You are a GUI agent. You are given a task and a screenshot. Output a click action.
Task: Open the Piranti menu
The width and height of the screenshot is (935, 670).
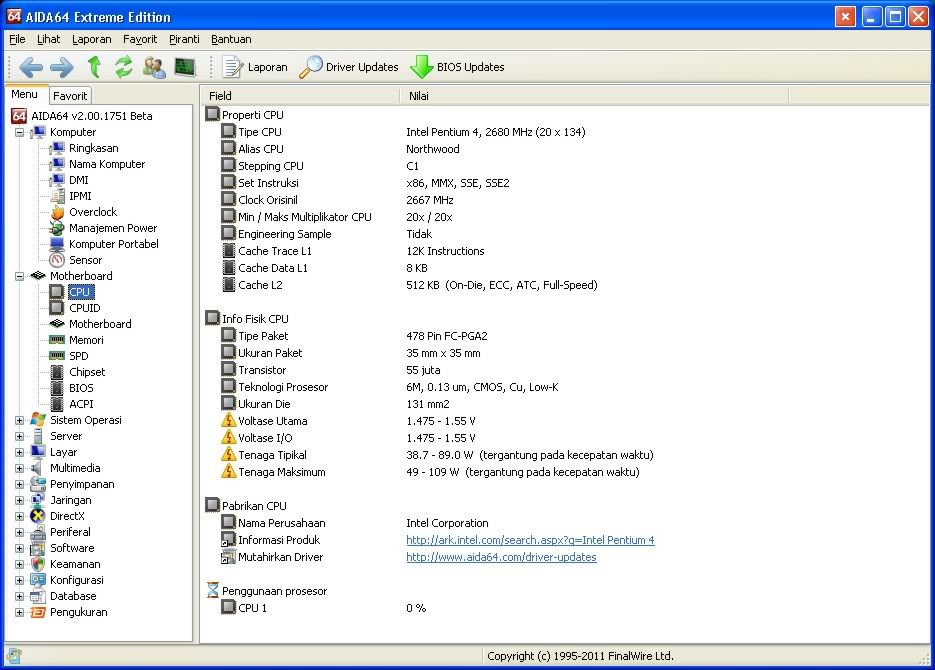(184, 39)
